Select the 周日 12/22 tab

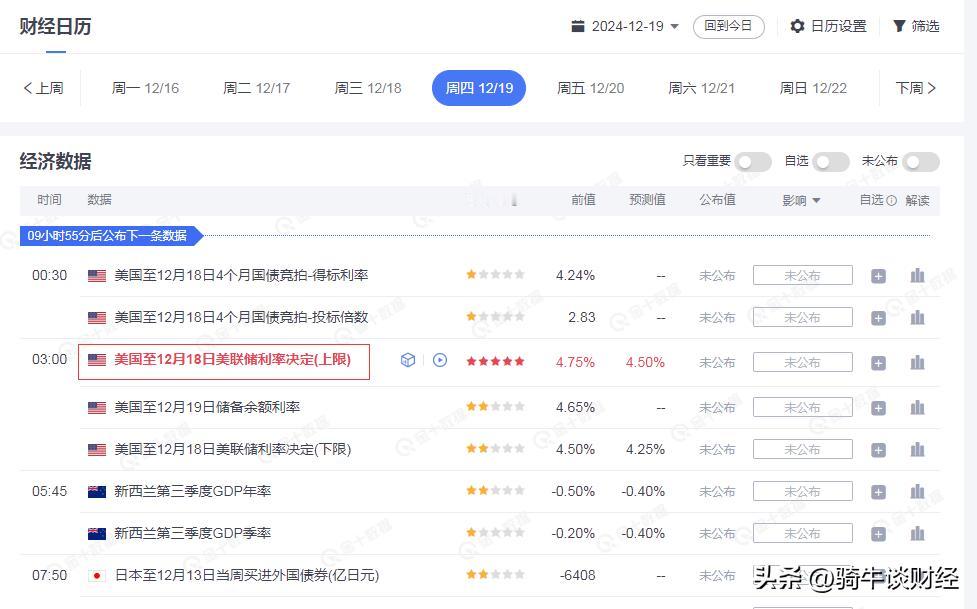point(813,88)
